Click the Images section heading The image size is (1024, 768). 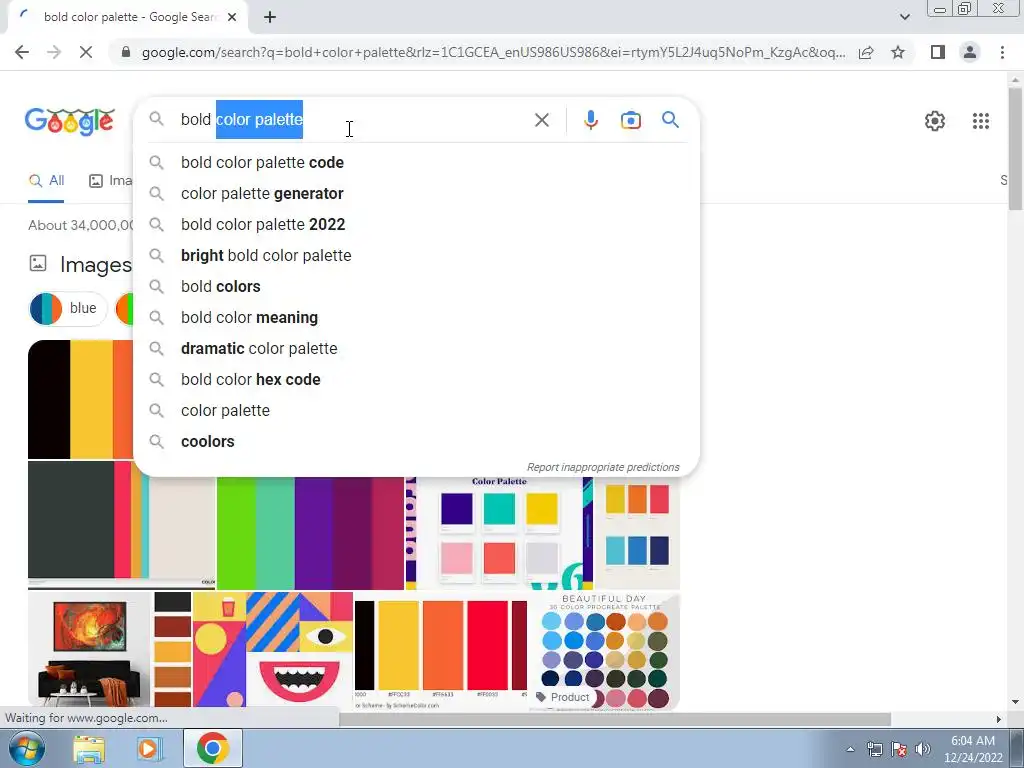[x=96, y=264]
